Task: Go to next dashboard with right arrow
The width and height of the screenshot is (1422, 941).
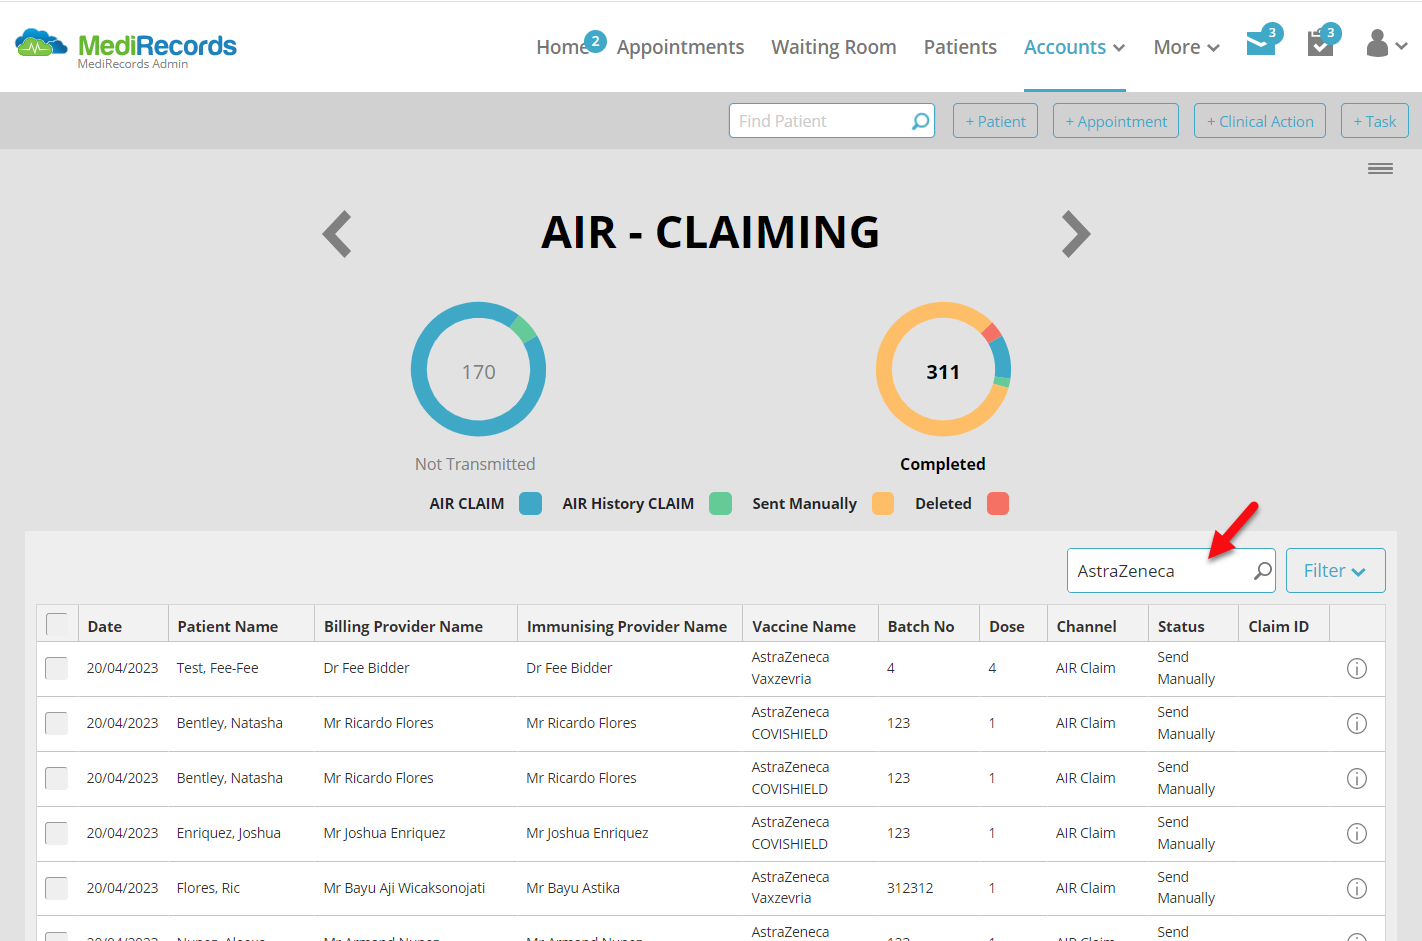Action: pyautogui.click(x=1076, y=234)
